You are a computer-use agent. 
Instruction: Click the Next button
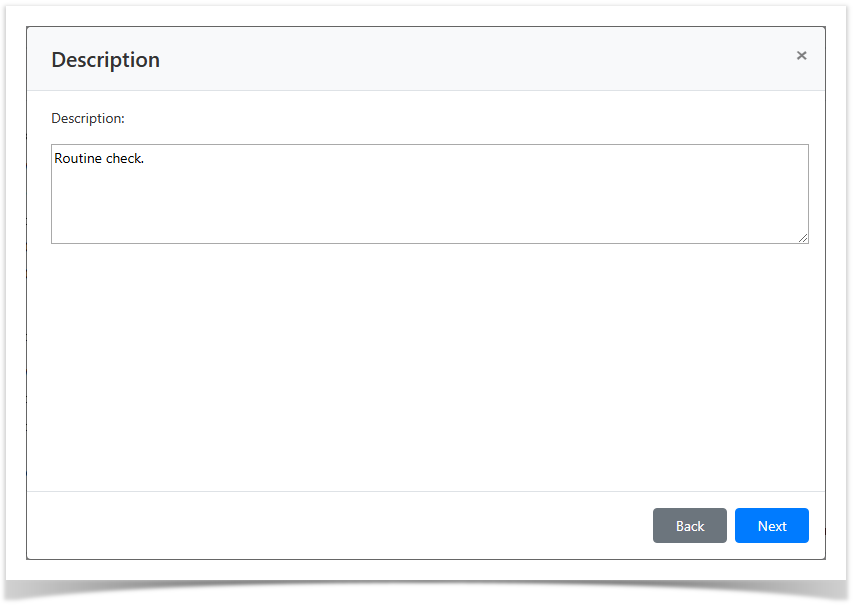pyautogui.click(x=771, y=526)
